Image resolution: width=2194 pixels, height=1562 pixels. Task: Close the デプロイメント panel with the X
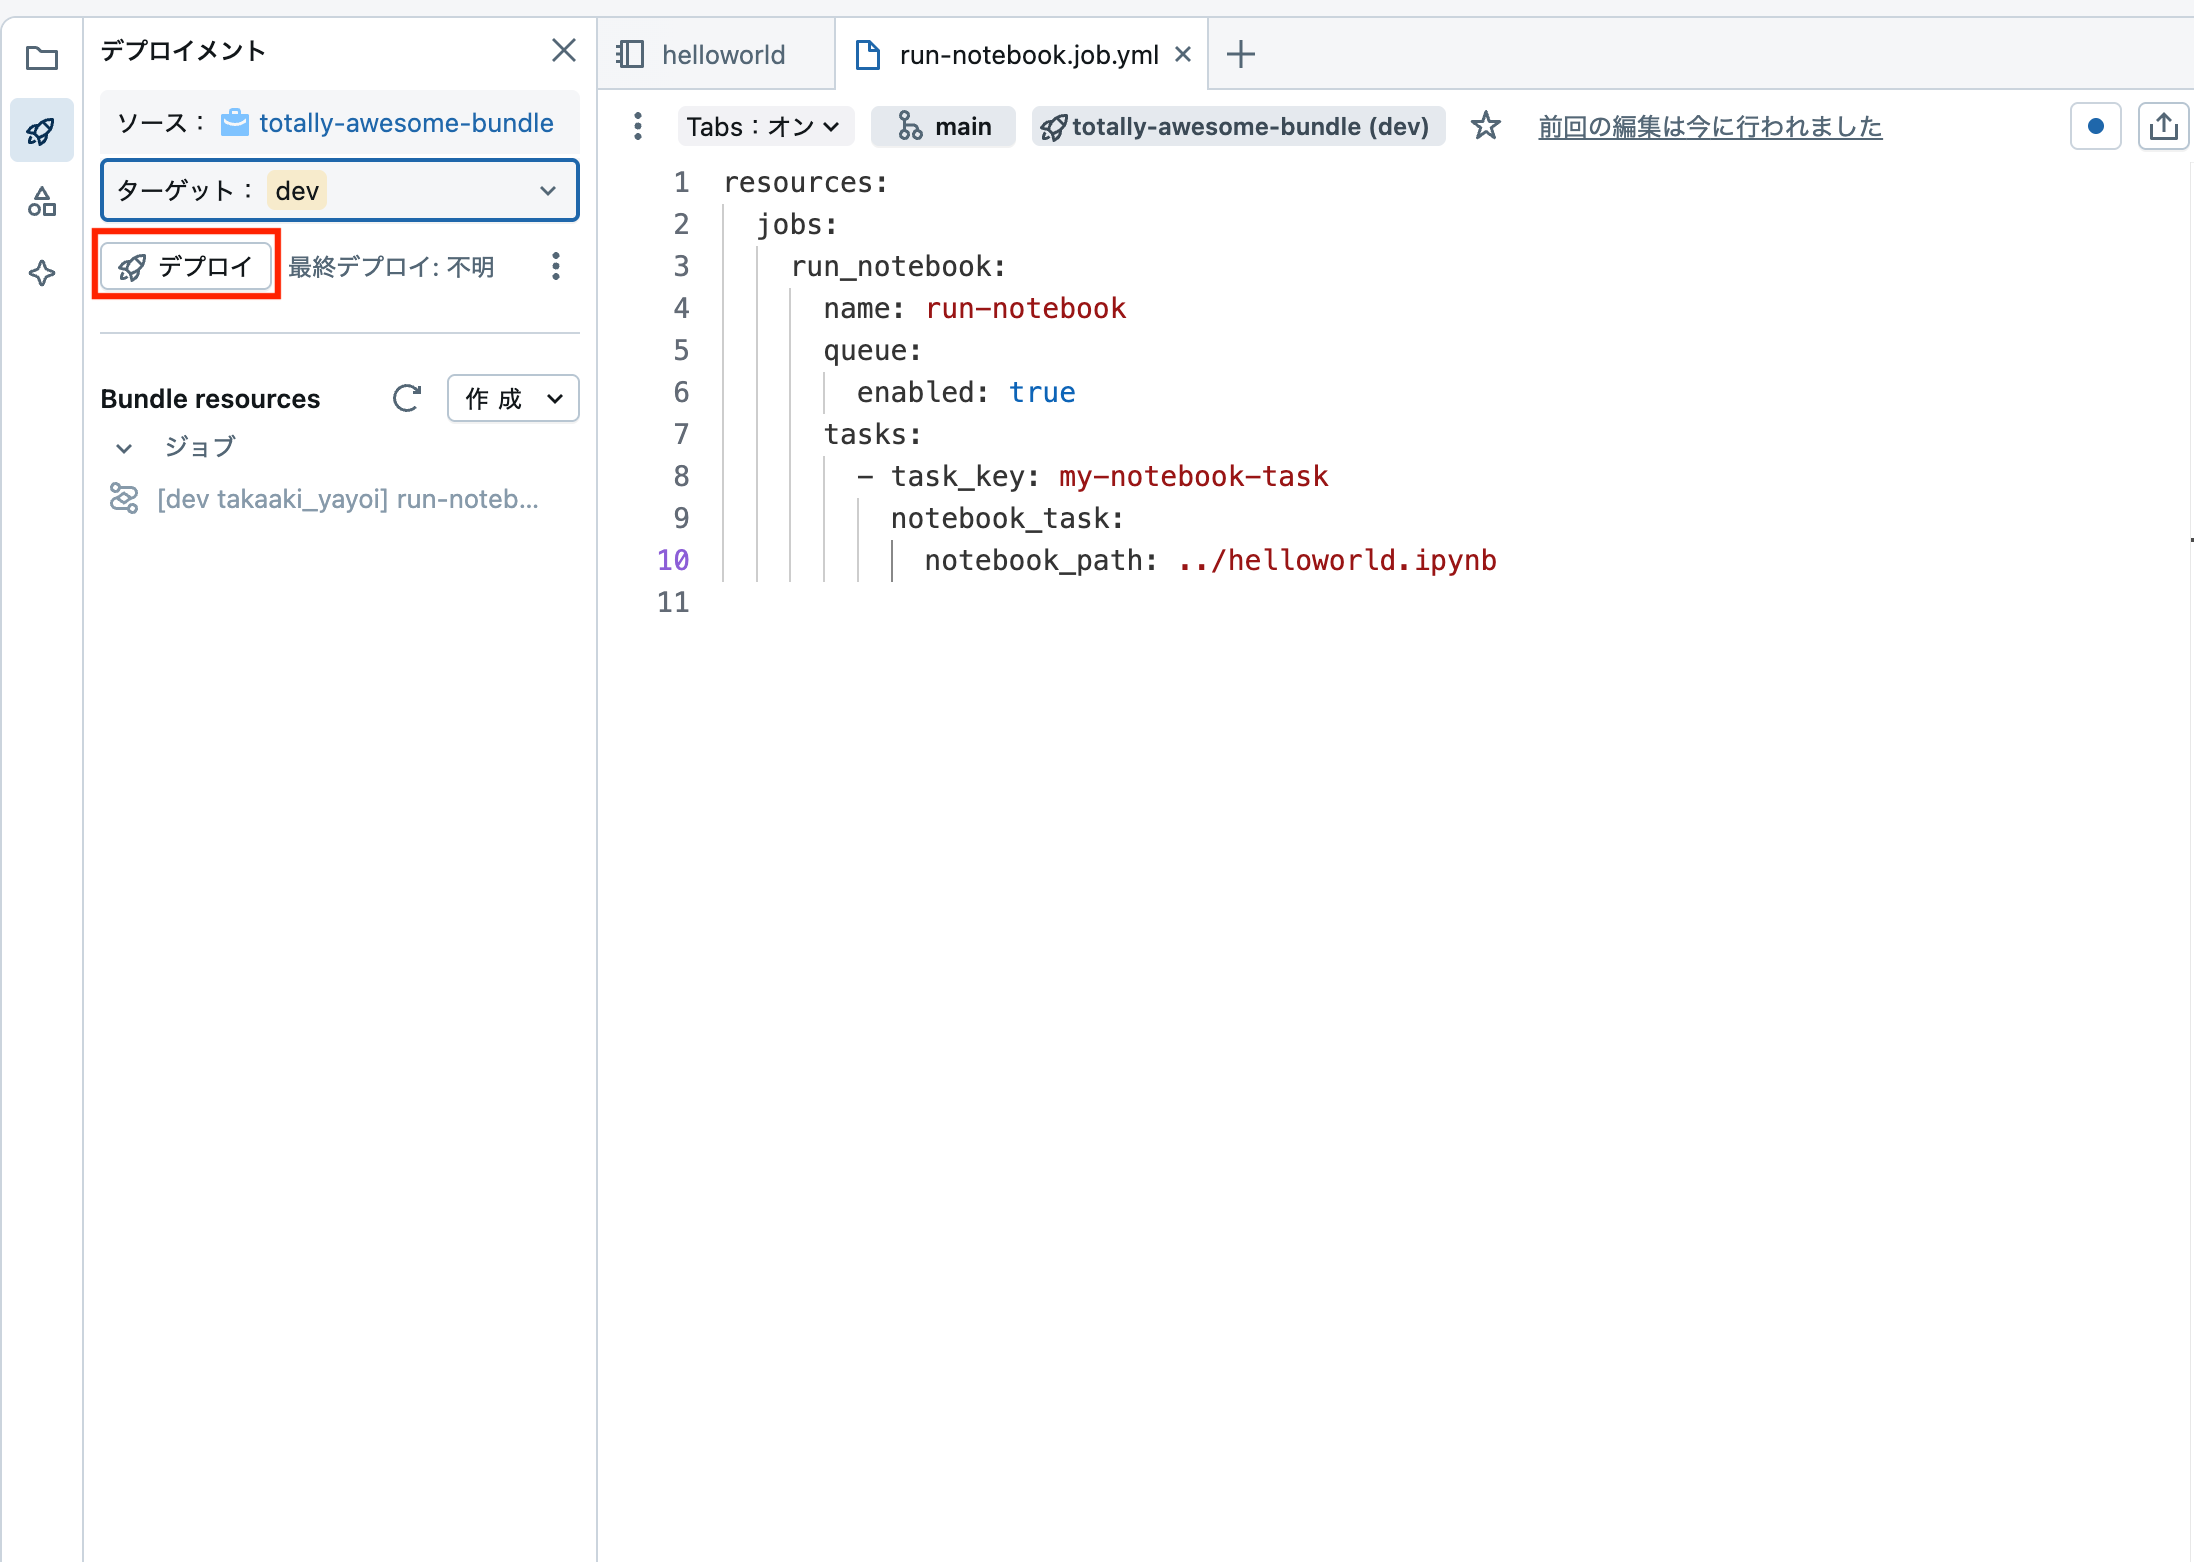pyautogui.click(x=564, y=50)
